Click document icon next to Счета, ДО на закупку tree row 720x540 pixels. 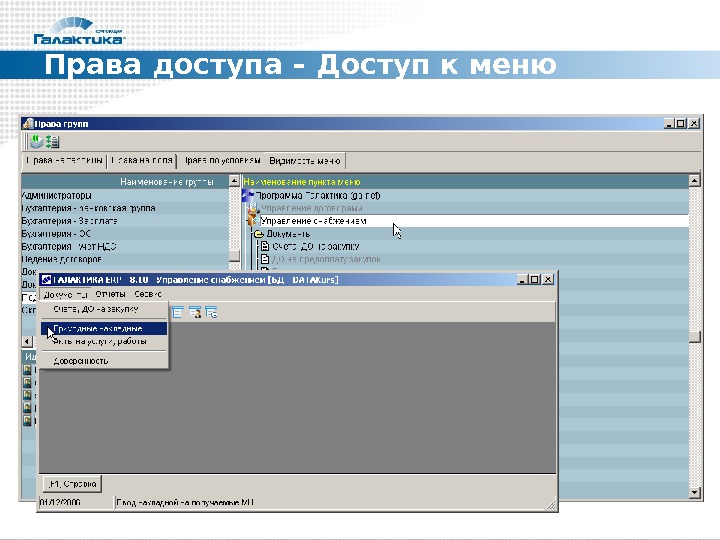coord(265,247)
